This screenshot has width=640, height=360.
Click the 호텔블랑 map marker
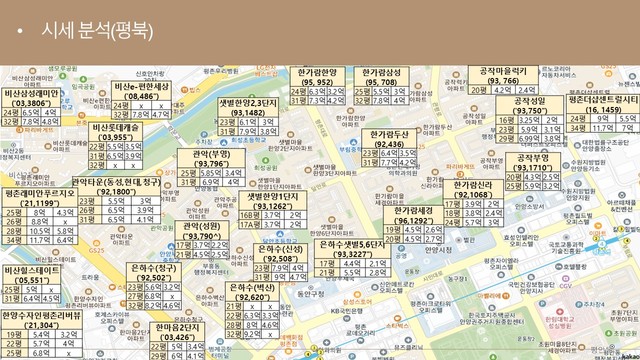[x=559, y=267]
